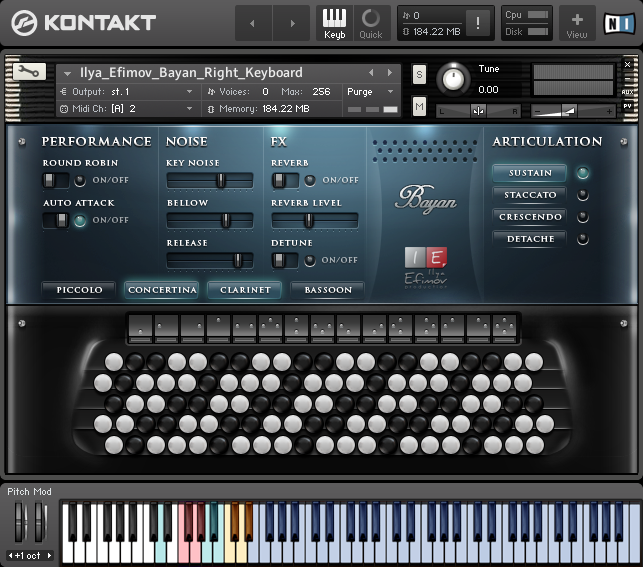Enable the Detune on/off switch

tap(285, 260)
